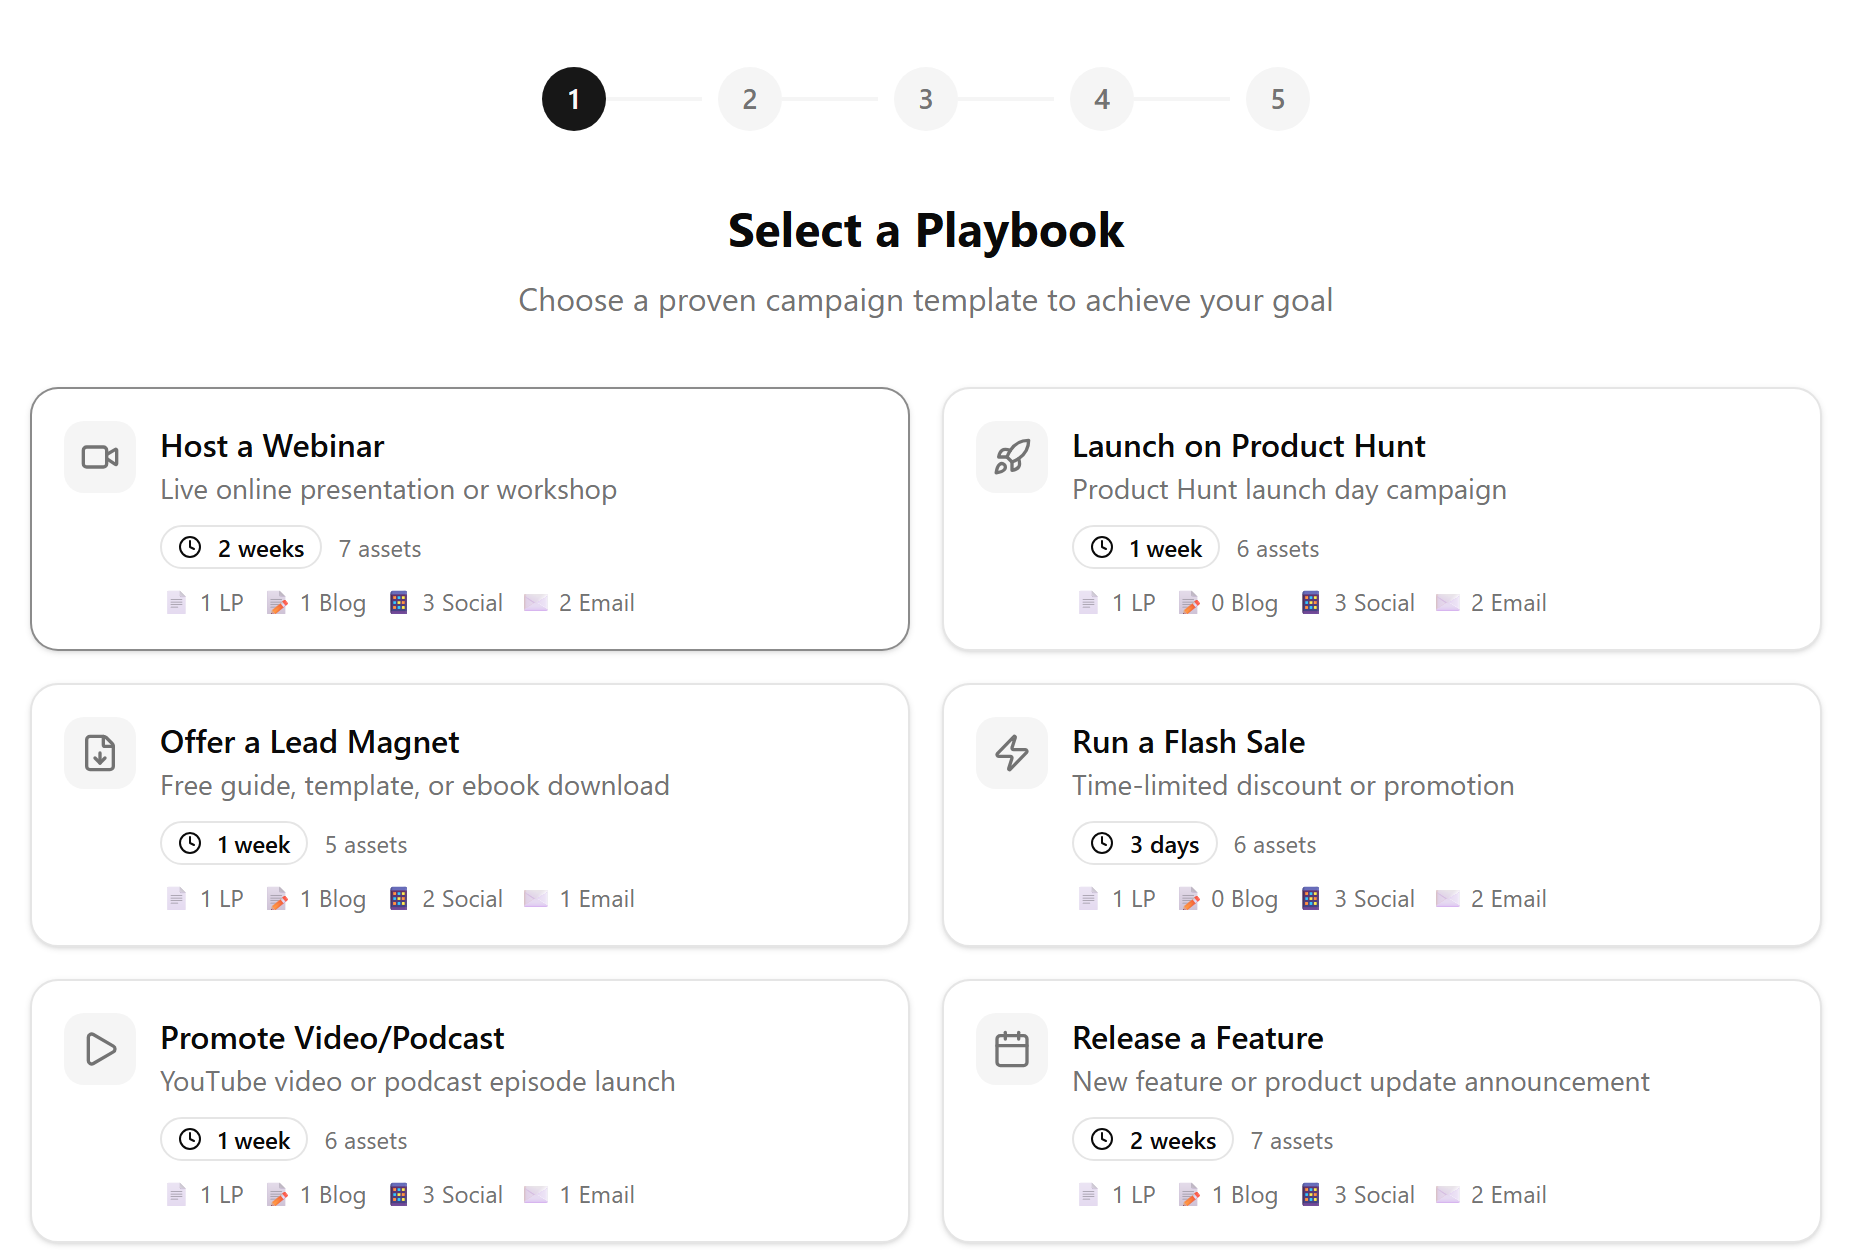Click the 1 week badge on Promote Video/Podcast
This screenshot has height=1250, width=1850.
234,1139
